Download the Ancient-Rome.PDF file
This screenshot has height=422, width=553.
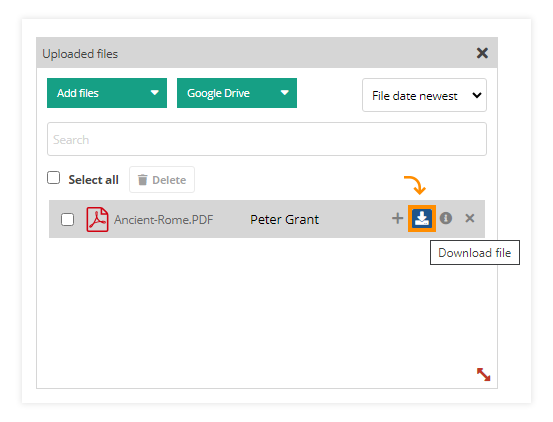[422, 219]
